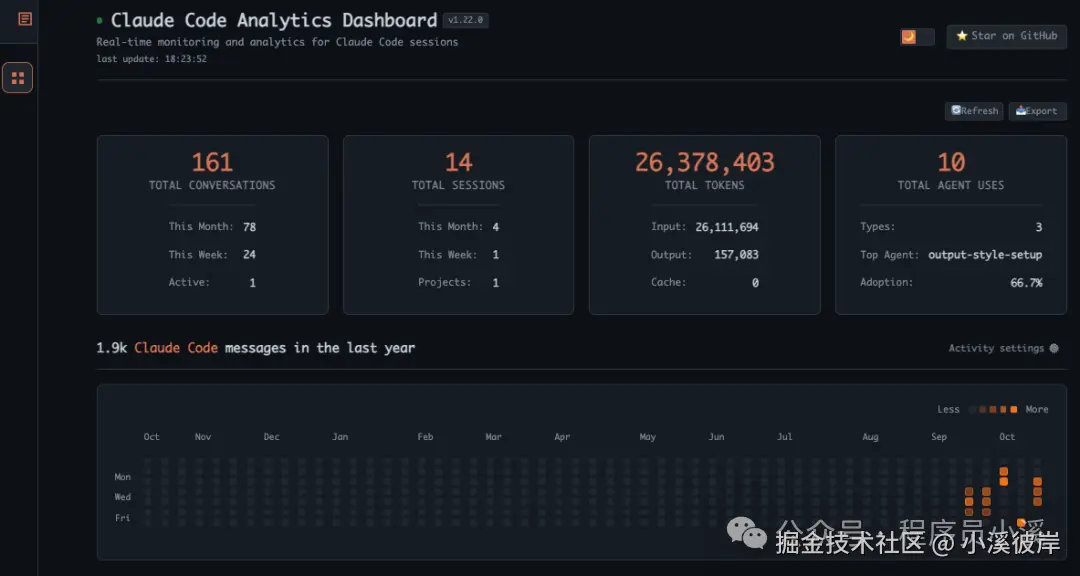Click the Export button

click(1037, 111)
